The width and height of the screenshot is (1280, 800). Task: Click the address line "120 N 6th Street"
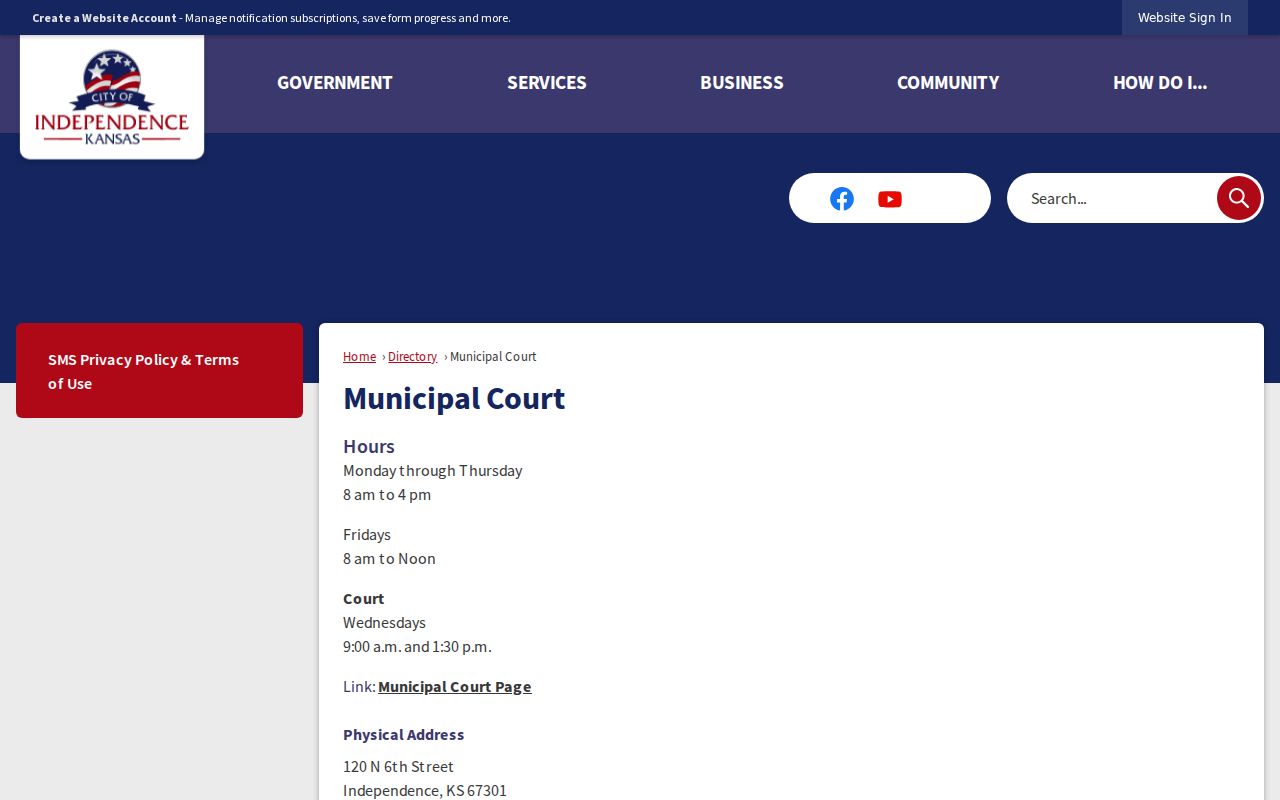coord(398,767)
